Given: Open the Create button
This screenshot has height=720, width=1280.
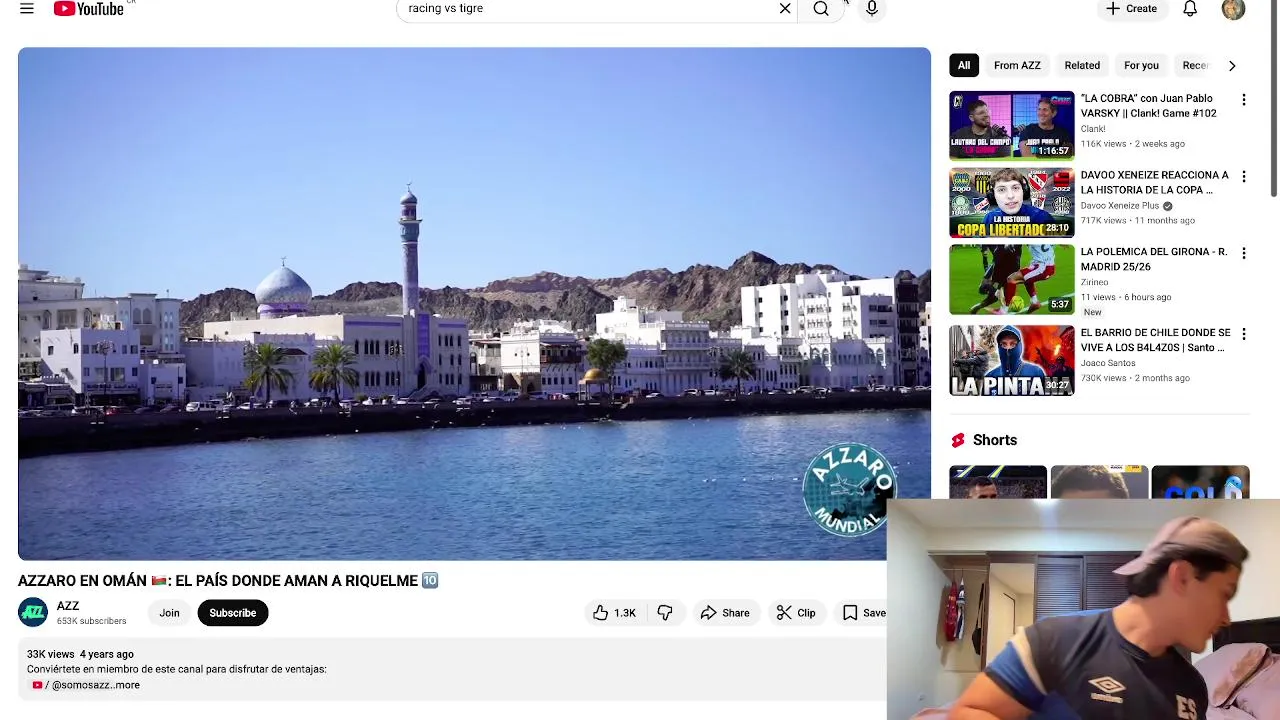Looking at the screenshot, I should (x=1131, y=8).
